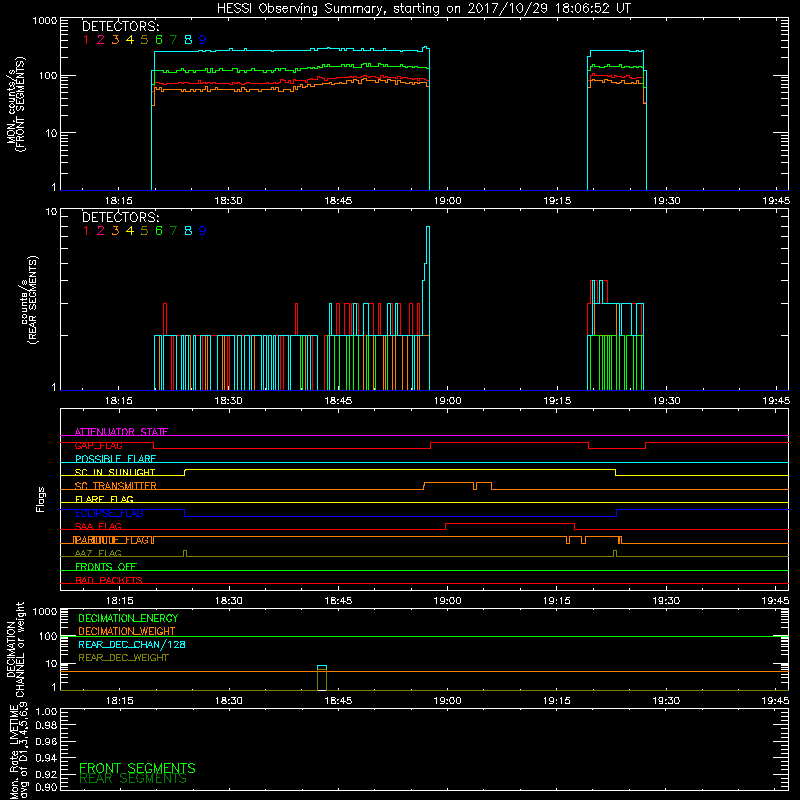This screenshot has width=800, height=800.
Task: Click 19:00 tick label under front segments plot
Action: tap(447, 201)
